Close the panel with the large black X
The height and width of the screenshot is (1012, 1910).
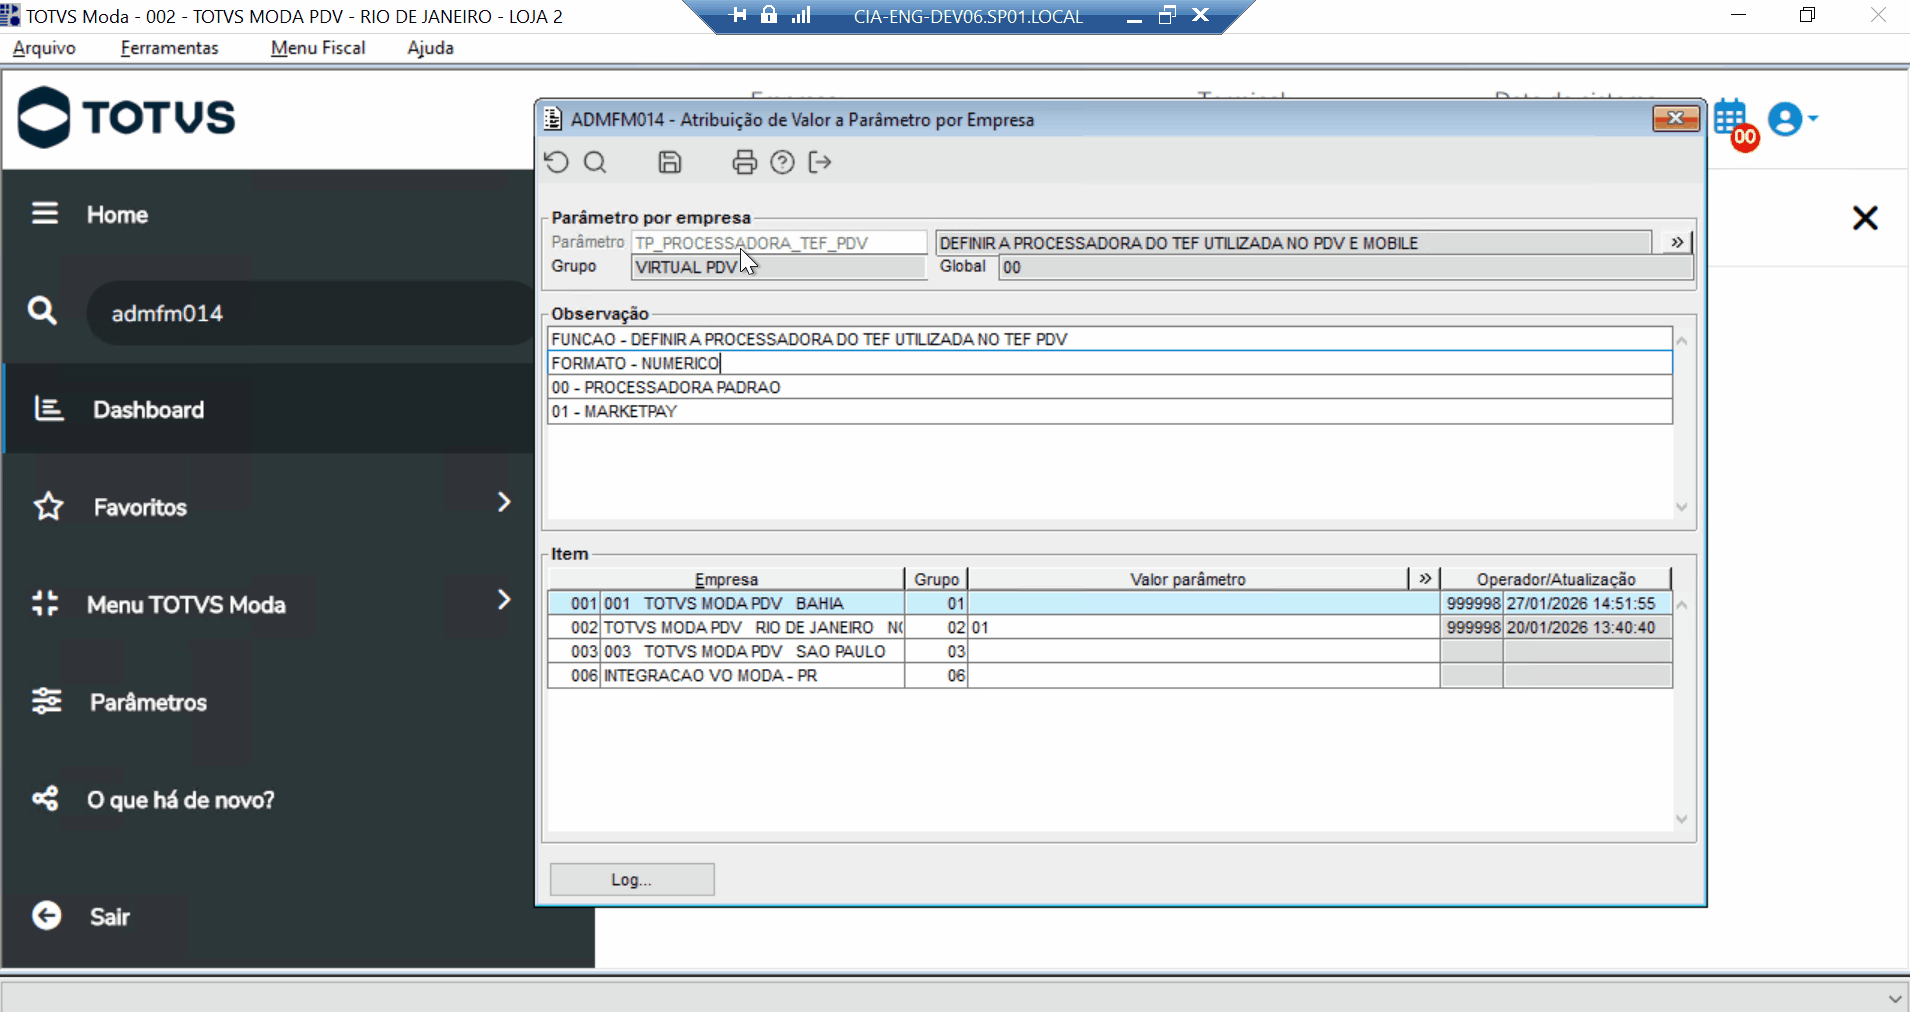tap(1865, 218)
